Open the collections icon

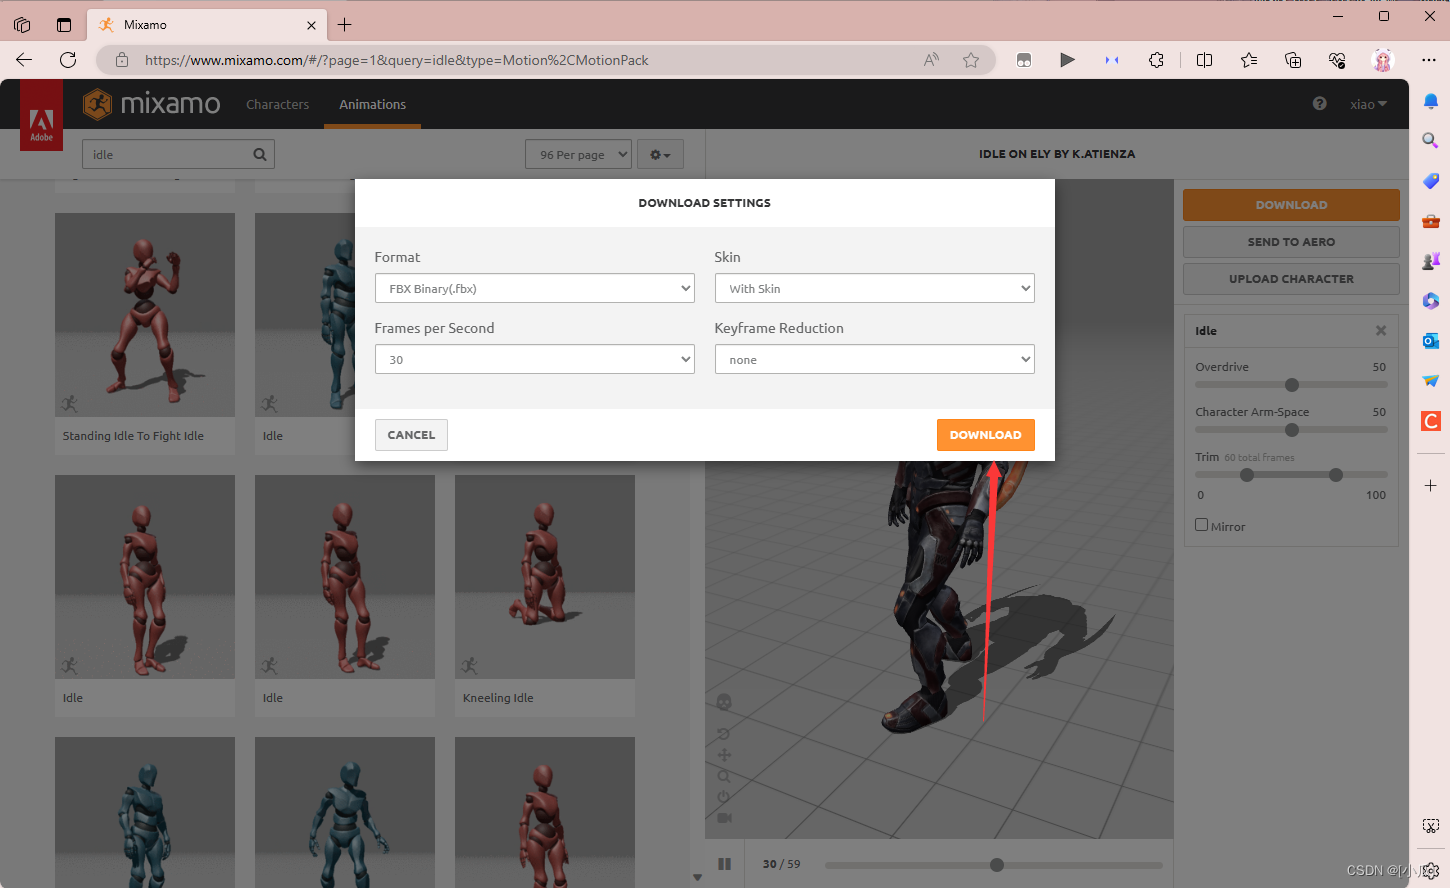coord(1293,60)
